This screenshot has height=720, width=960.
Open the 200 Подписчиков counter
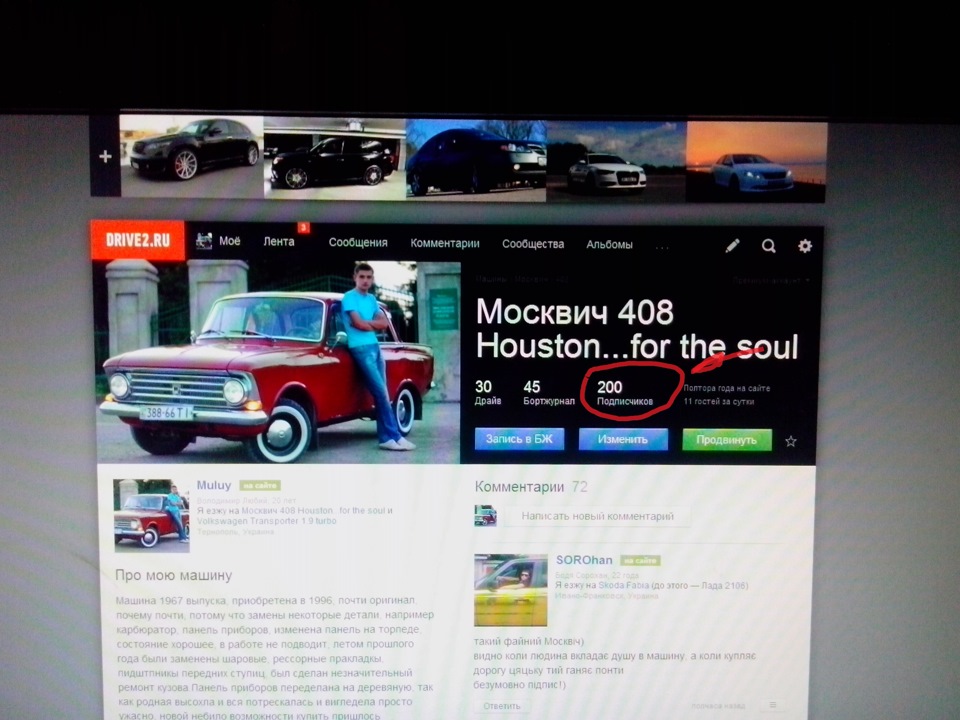(624, 394)
